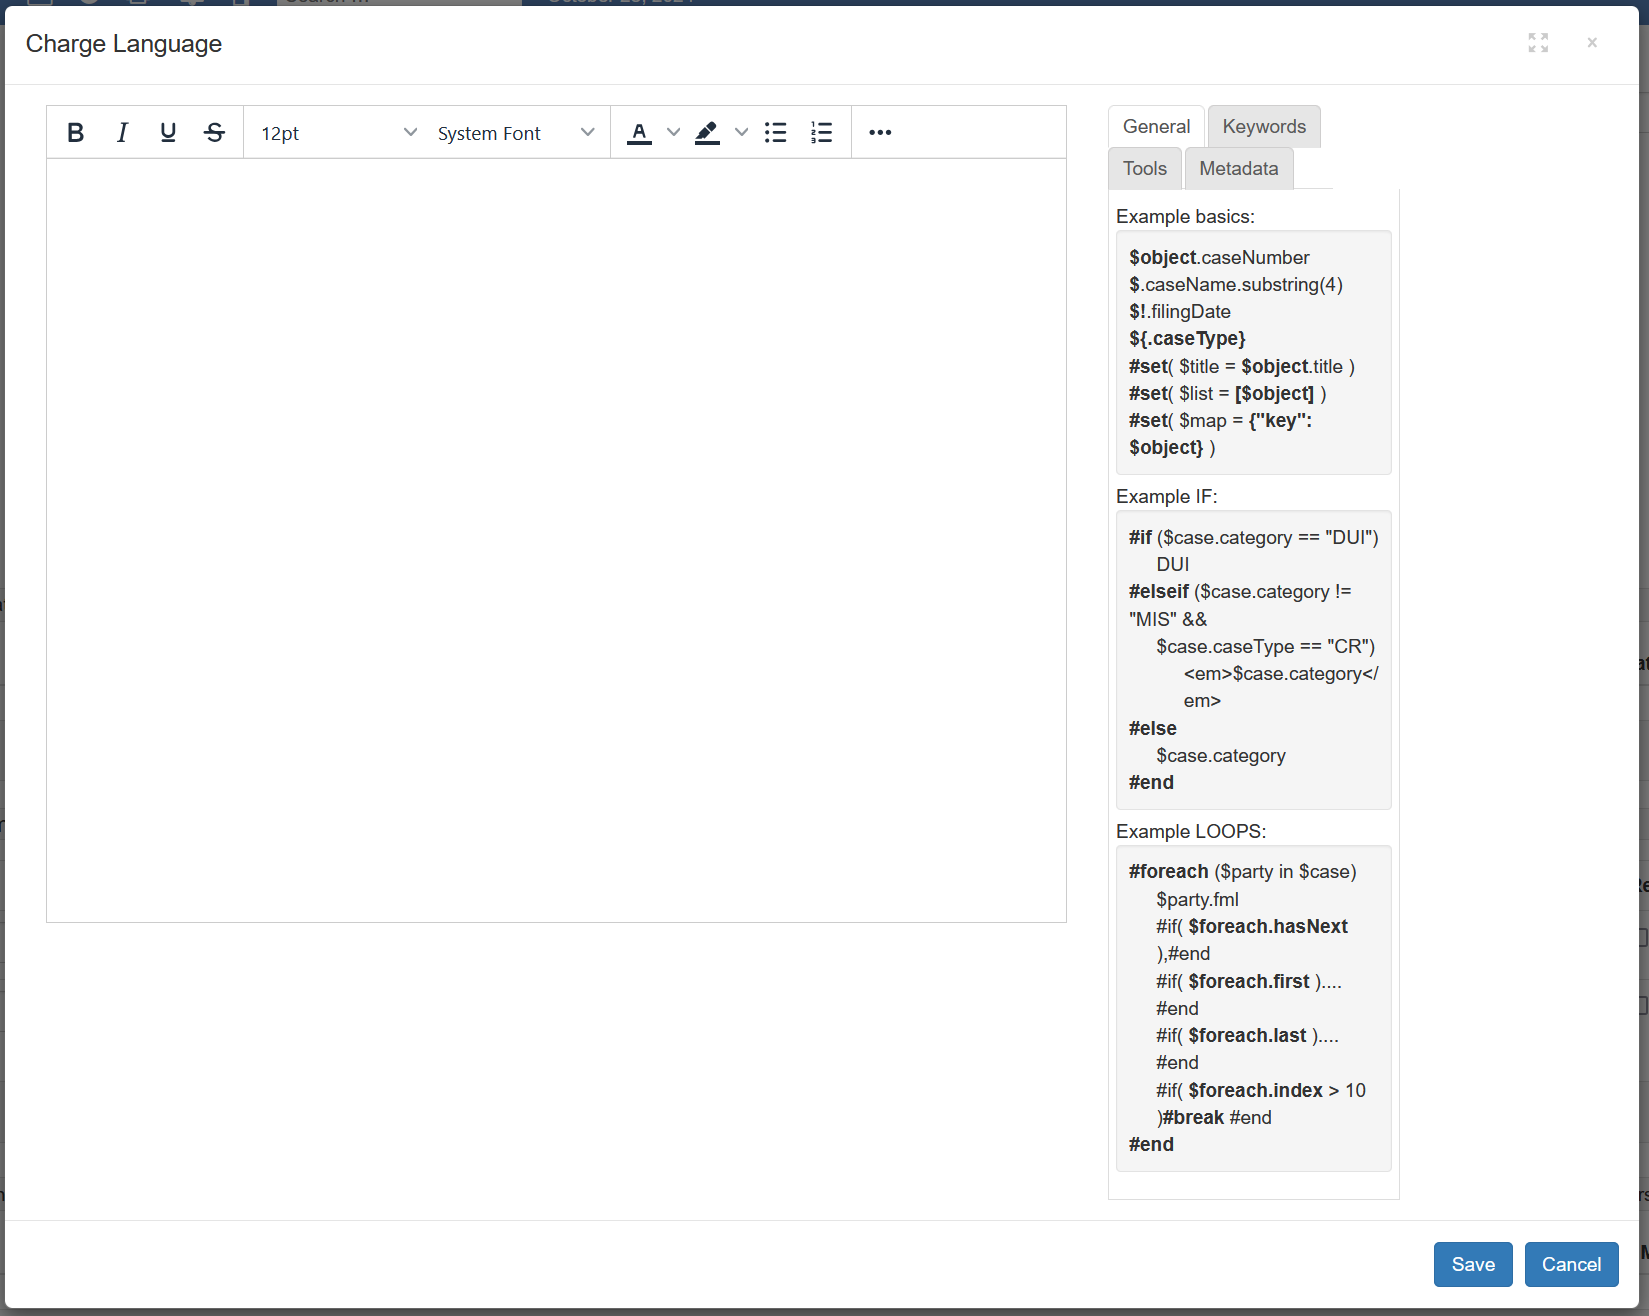Open the Tools tab
Viewport: 1649px width, 1316px height.
pos(1145,169)
